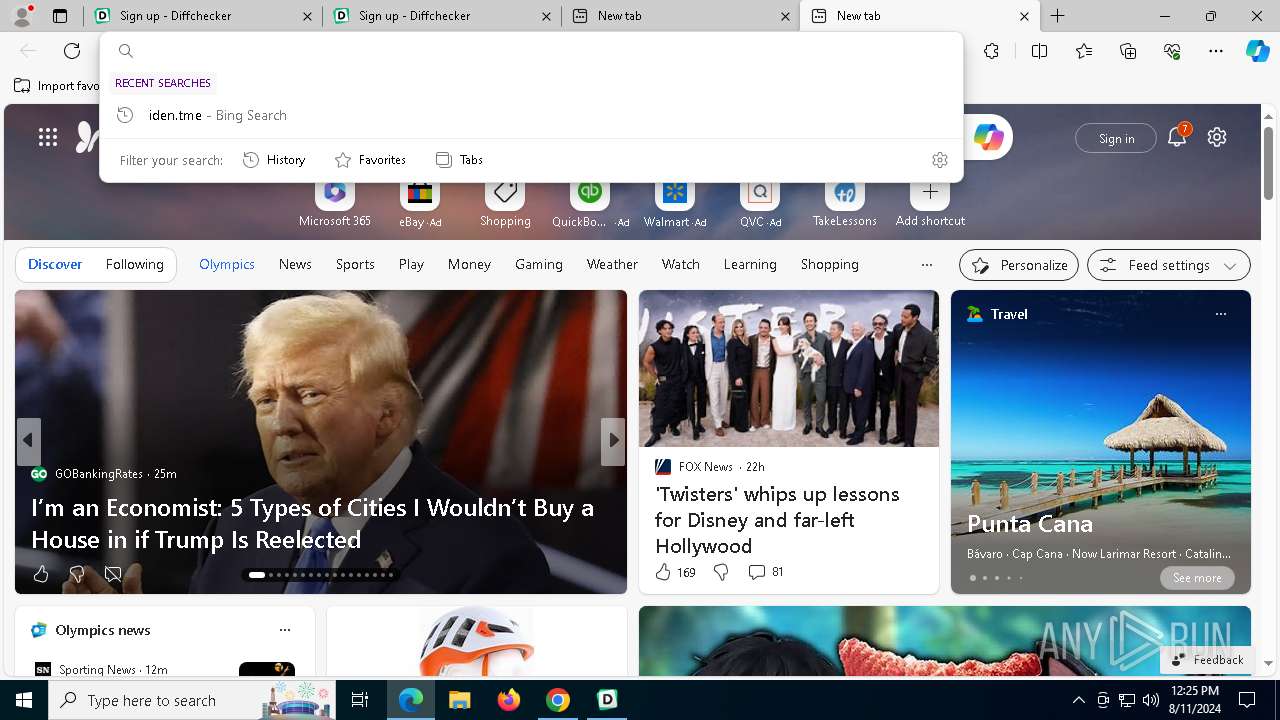Select recent search iden.tme

531,115
